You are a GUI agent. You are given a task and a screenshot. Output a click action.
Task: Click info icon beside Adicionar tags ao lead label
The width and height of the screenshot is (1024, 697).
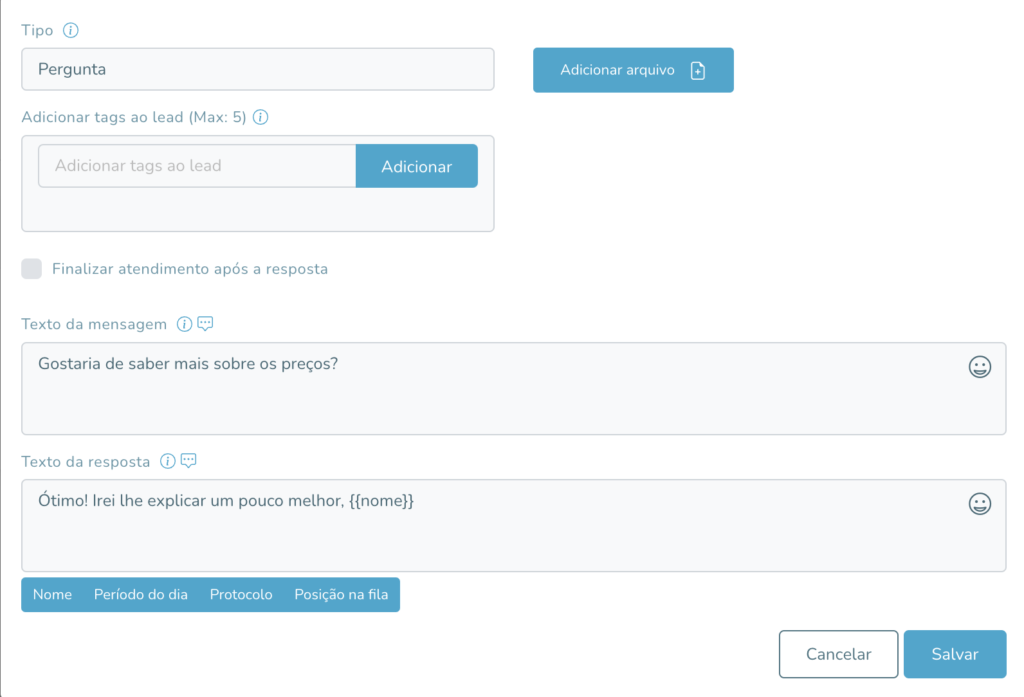(x=261, y=117)
